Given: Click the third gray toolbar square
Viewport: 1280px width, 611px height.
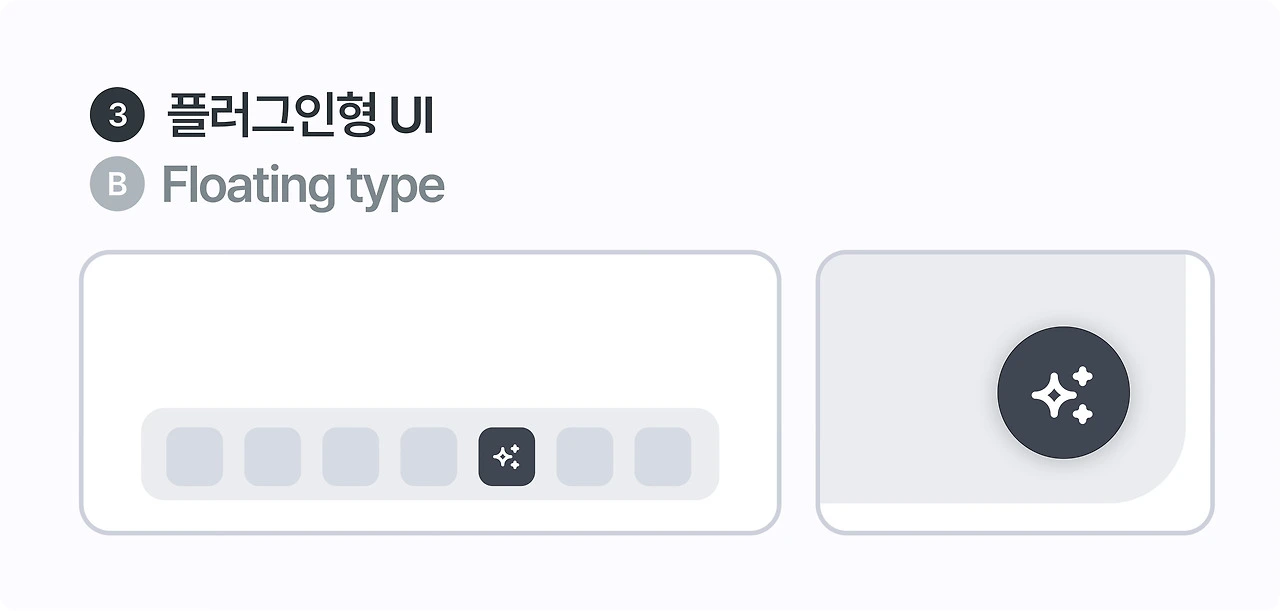Looking at the screenshot, I should 350,457.
